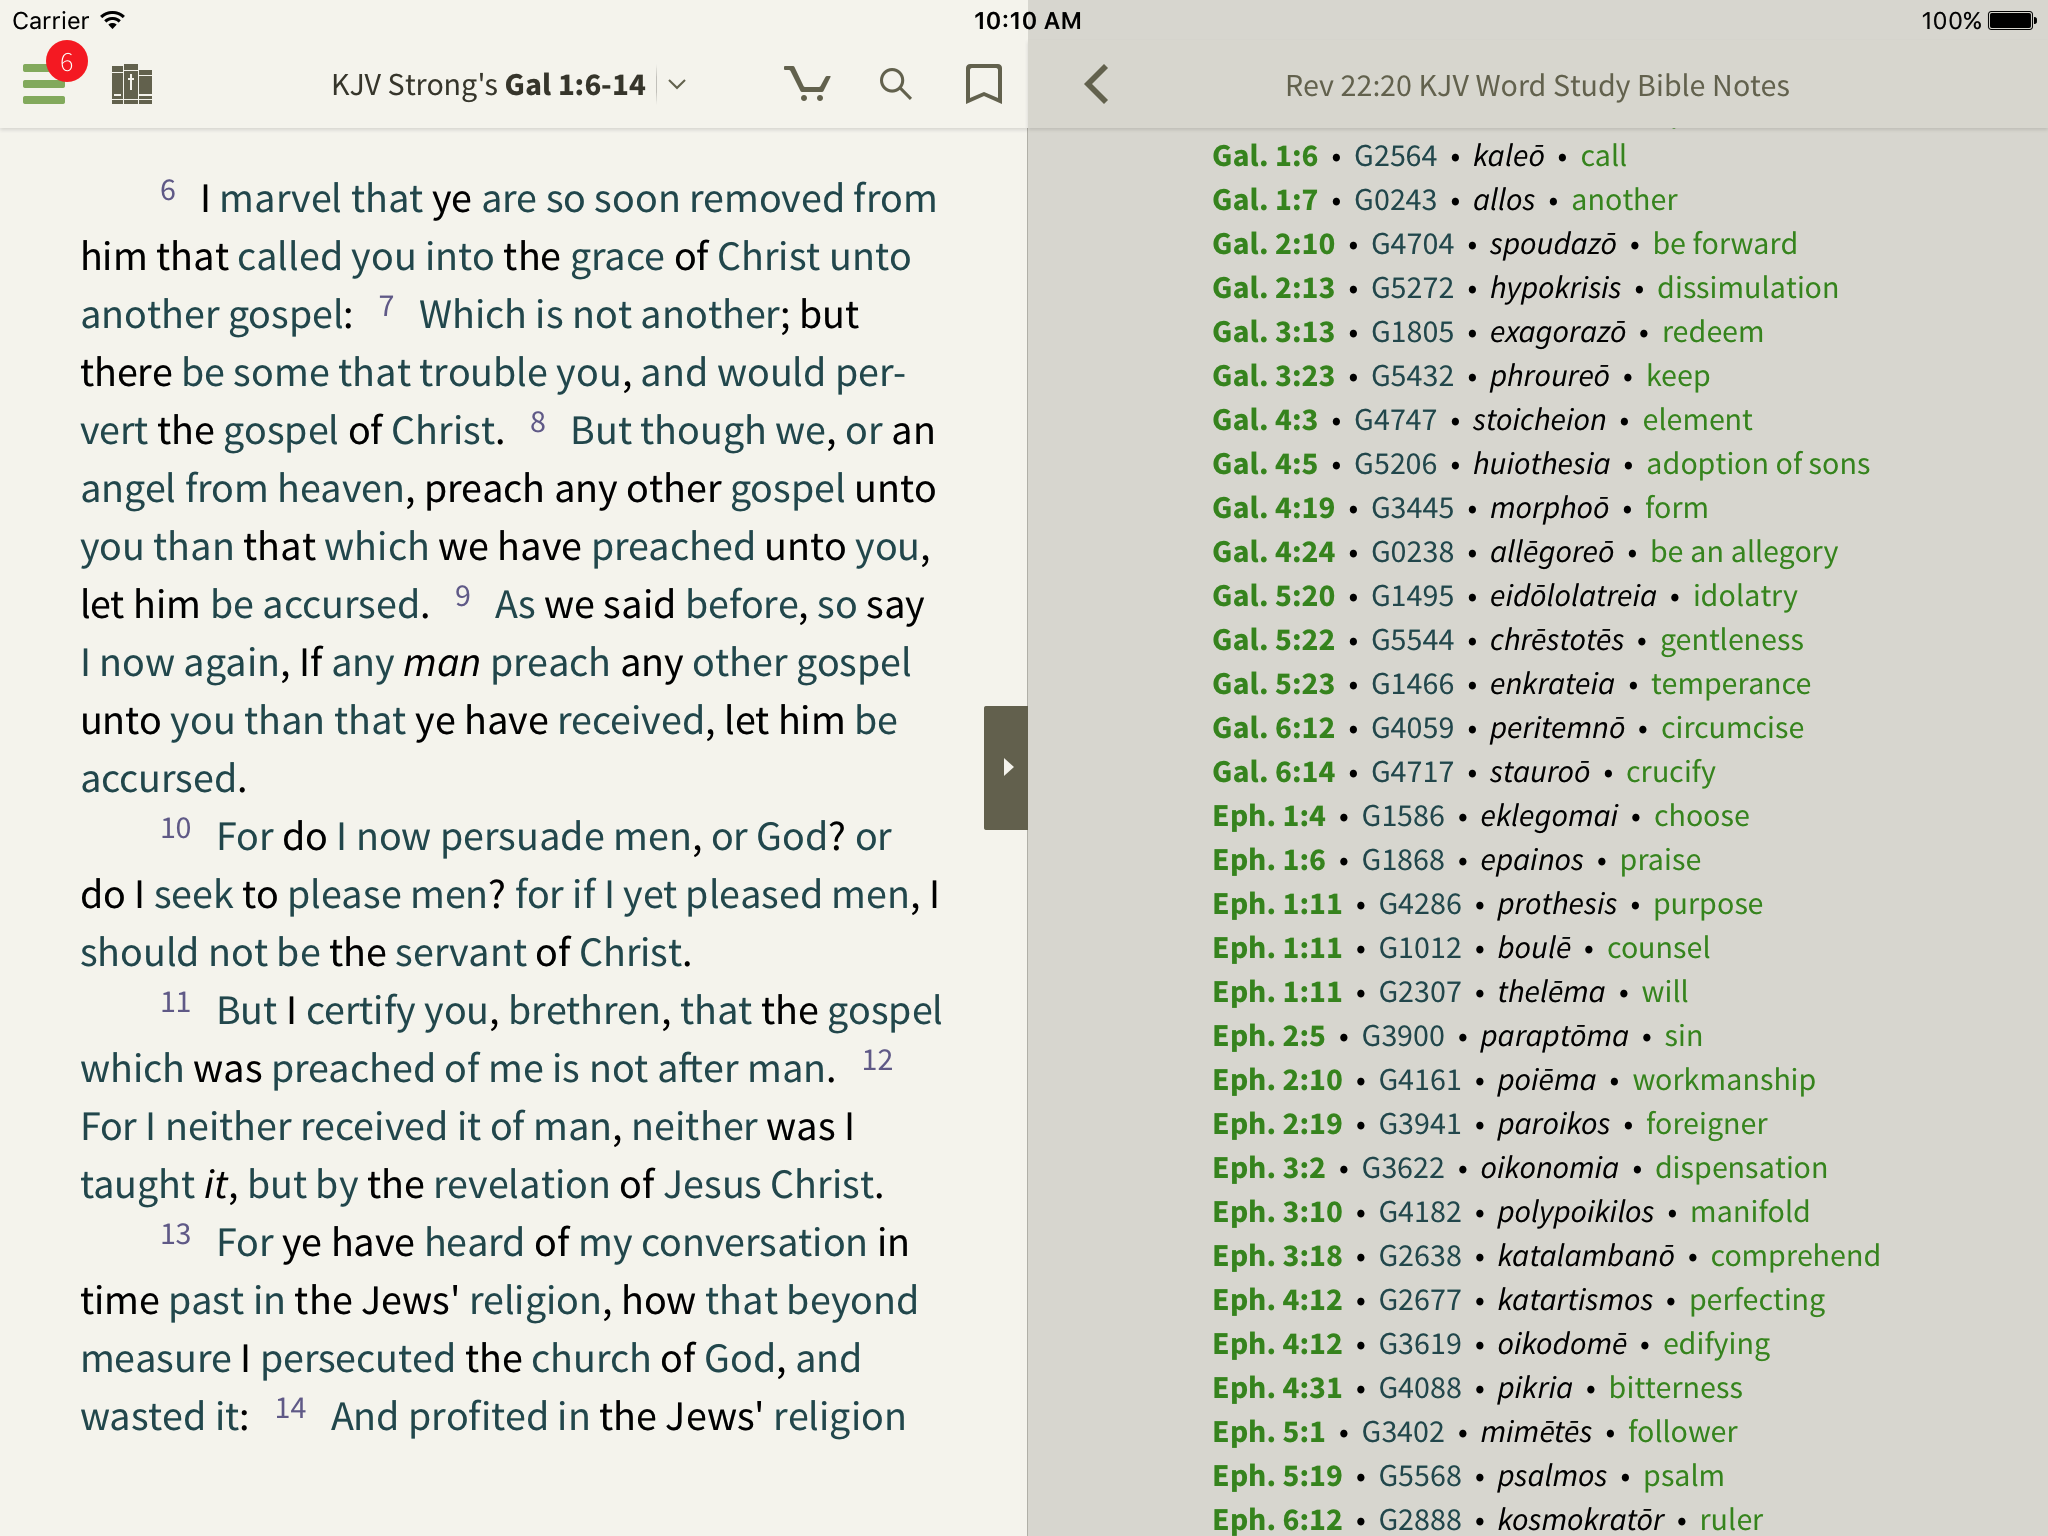The height and width of the screenshot is (1536, 2048).
Task: Tap Strong's number G2638
Action: [1420, 1256]
